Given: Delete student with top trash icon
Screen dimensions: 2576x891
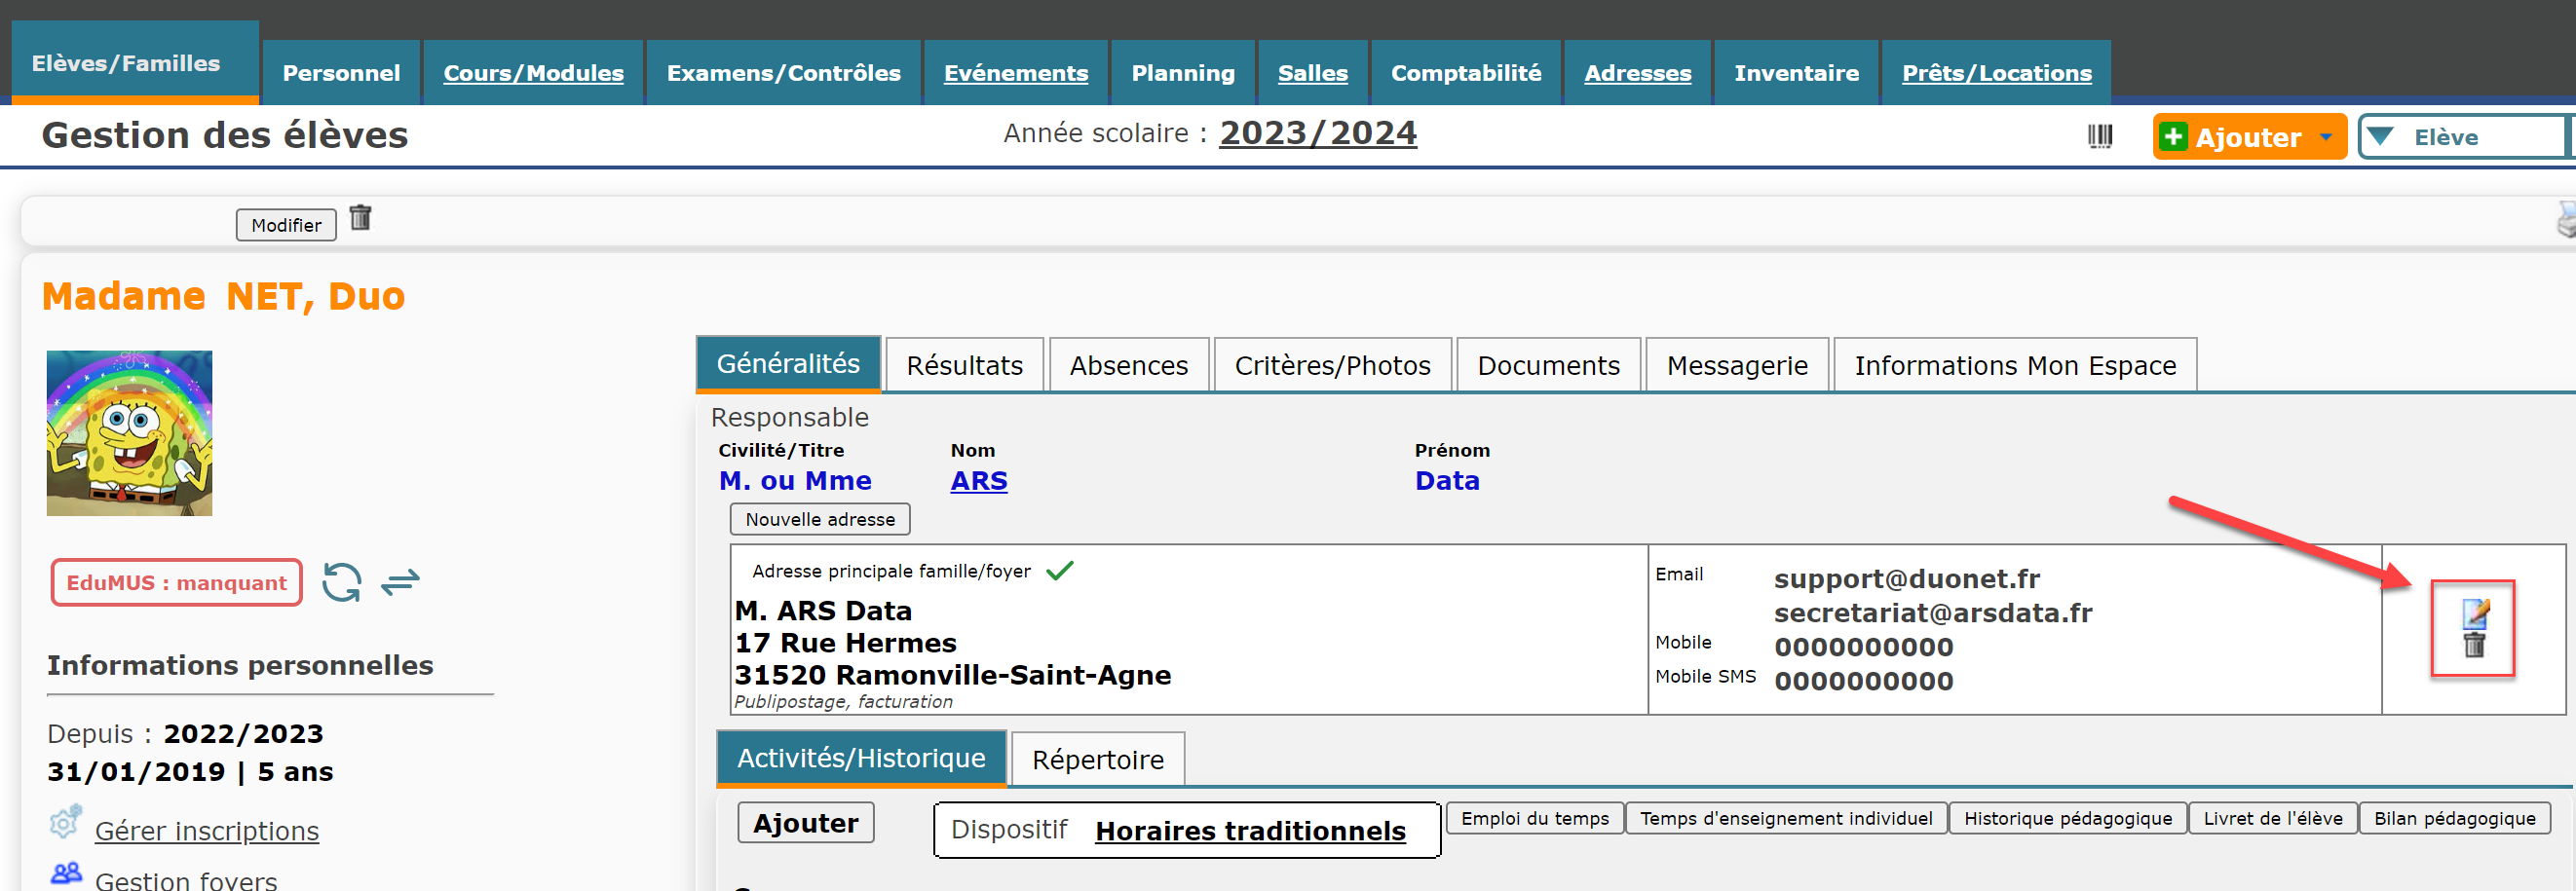Looking at the screenshot, I should [x=360, y=217].
